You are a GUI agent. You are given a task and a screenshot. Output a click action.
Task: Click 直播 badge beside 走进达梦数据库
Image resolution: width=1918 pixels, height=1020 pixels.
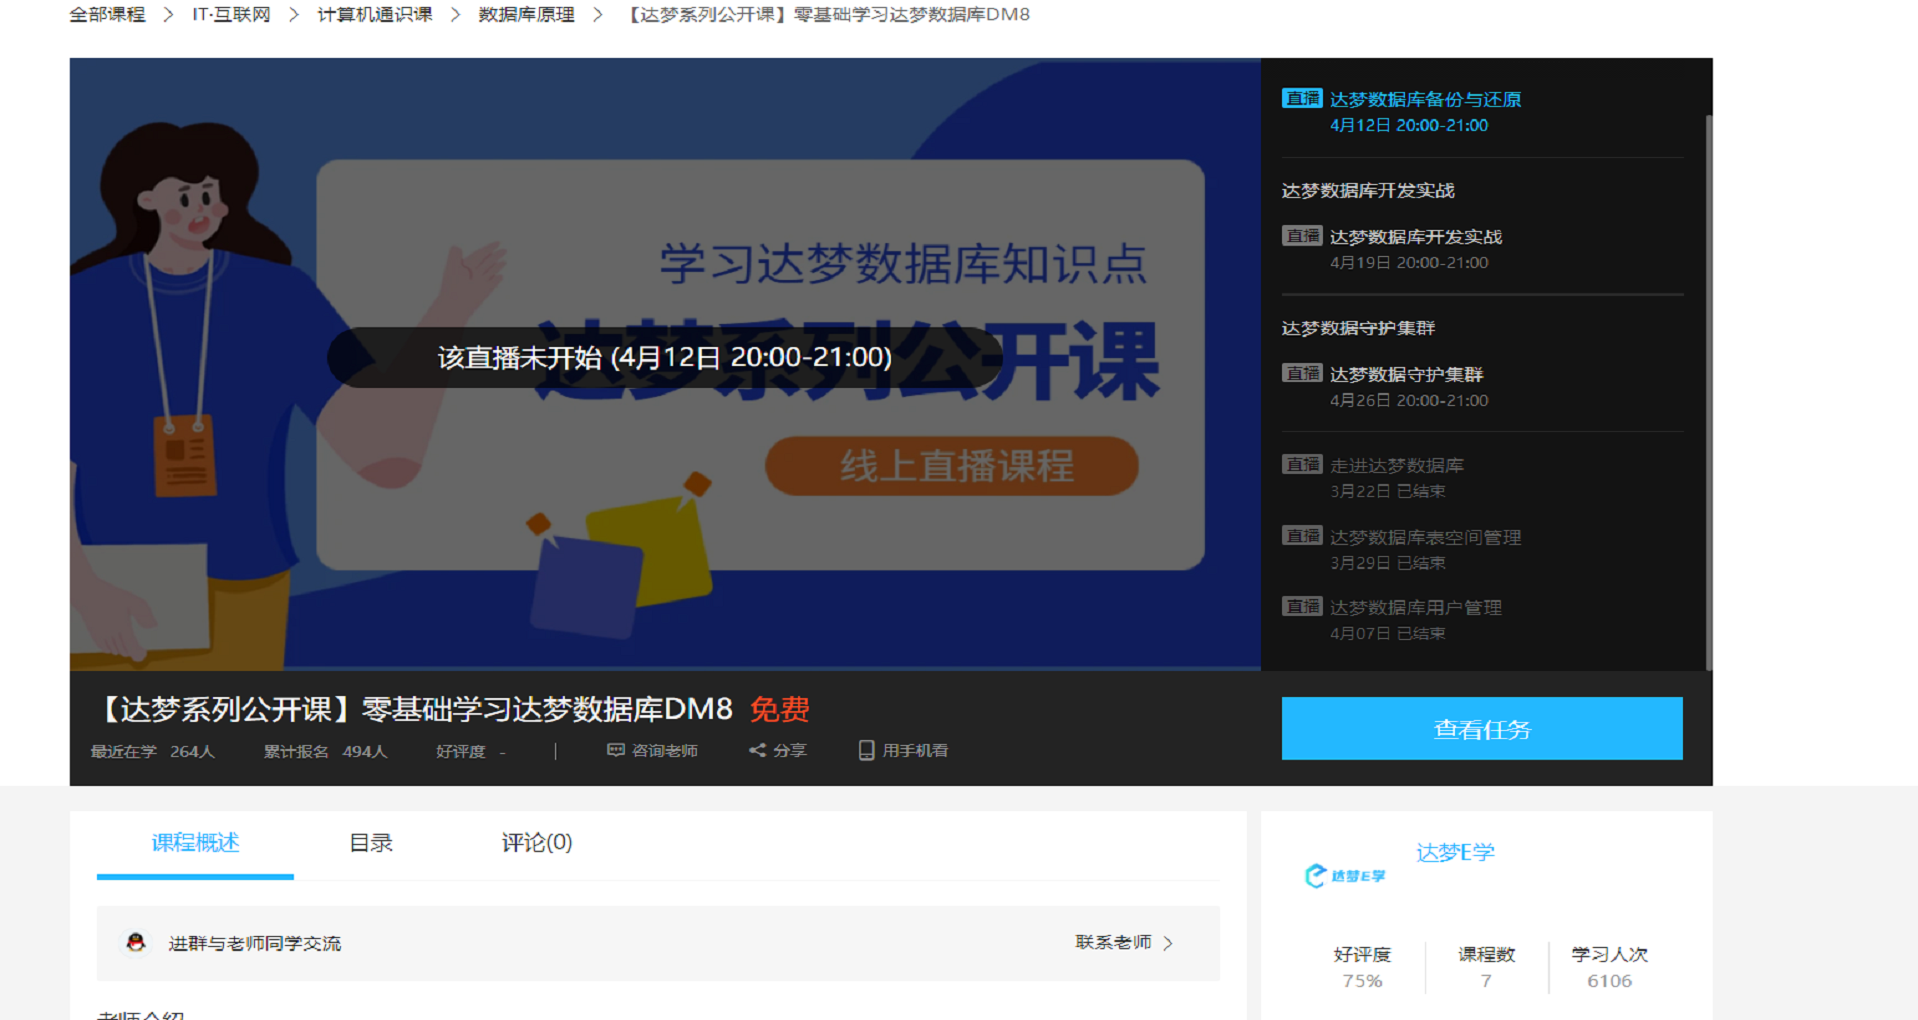(x=1301, y=464)
